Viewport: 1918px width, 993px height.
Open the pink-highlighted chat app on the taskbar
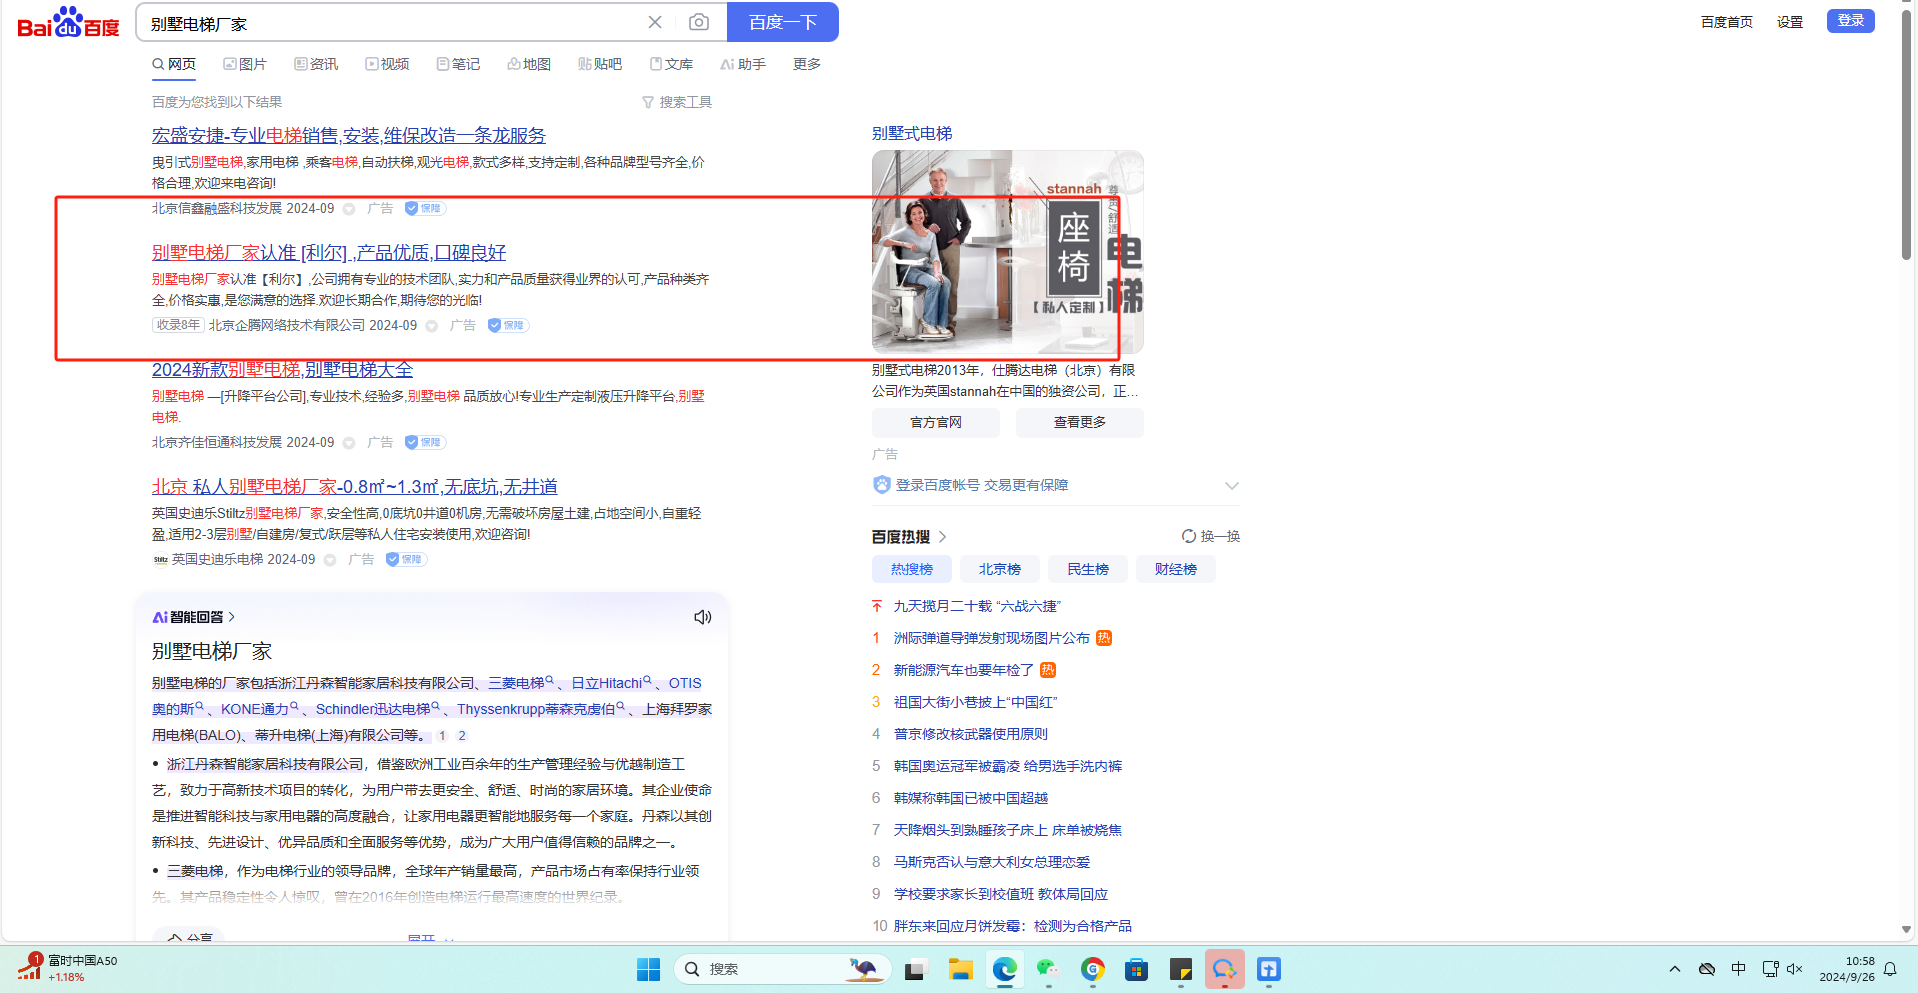[x=1225, y=969]
